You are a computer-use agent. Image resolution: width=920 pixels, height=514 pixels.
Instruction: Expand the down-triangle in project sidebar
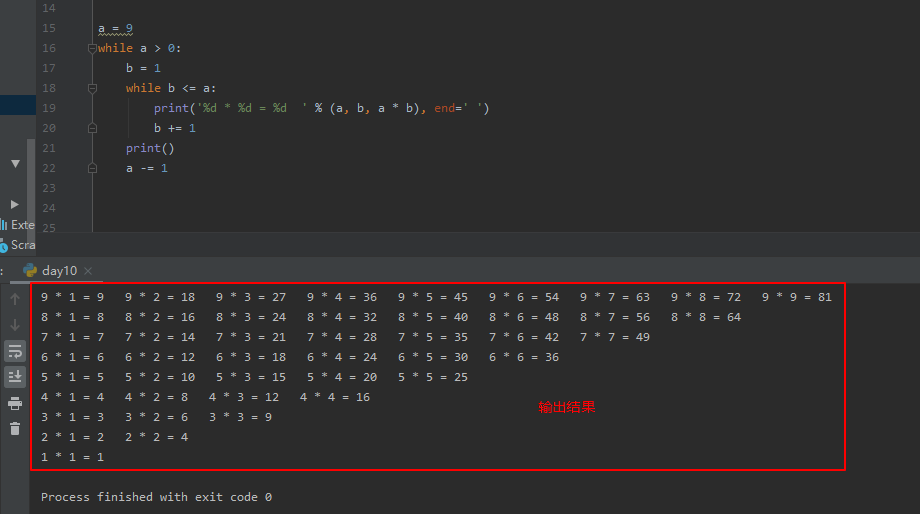click(x=15, y=164)
